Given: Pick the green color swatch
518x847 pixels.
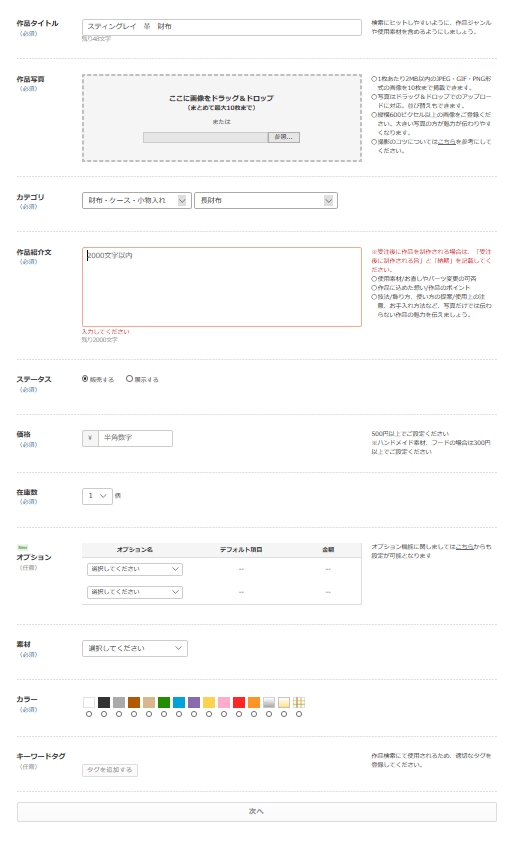Looking at the screenshot, I should pyautogui.click(x=164, y=702).
